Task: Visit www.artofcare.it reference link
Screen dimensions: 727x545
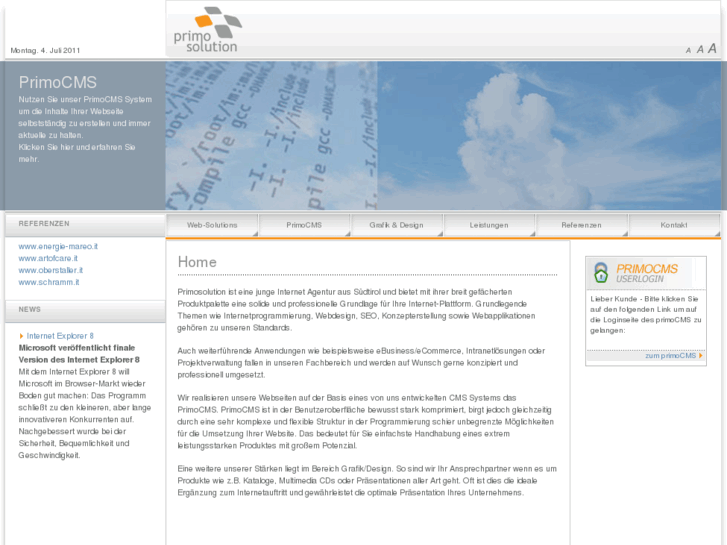Action: [48, 258]
